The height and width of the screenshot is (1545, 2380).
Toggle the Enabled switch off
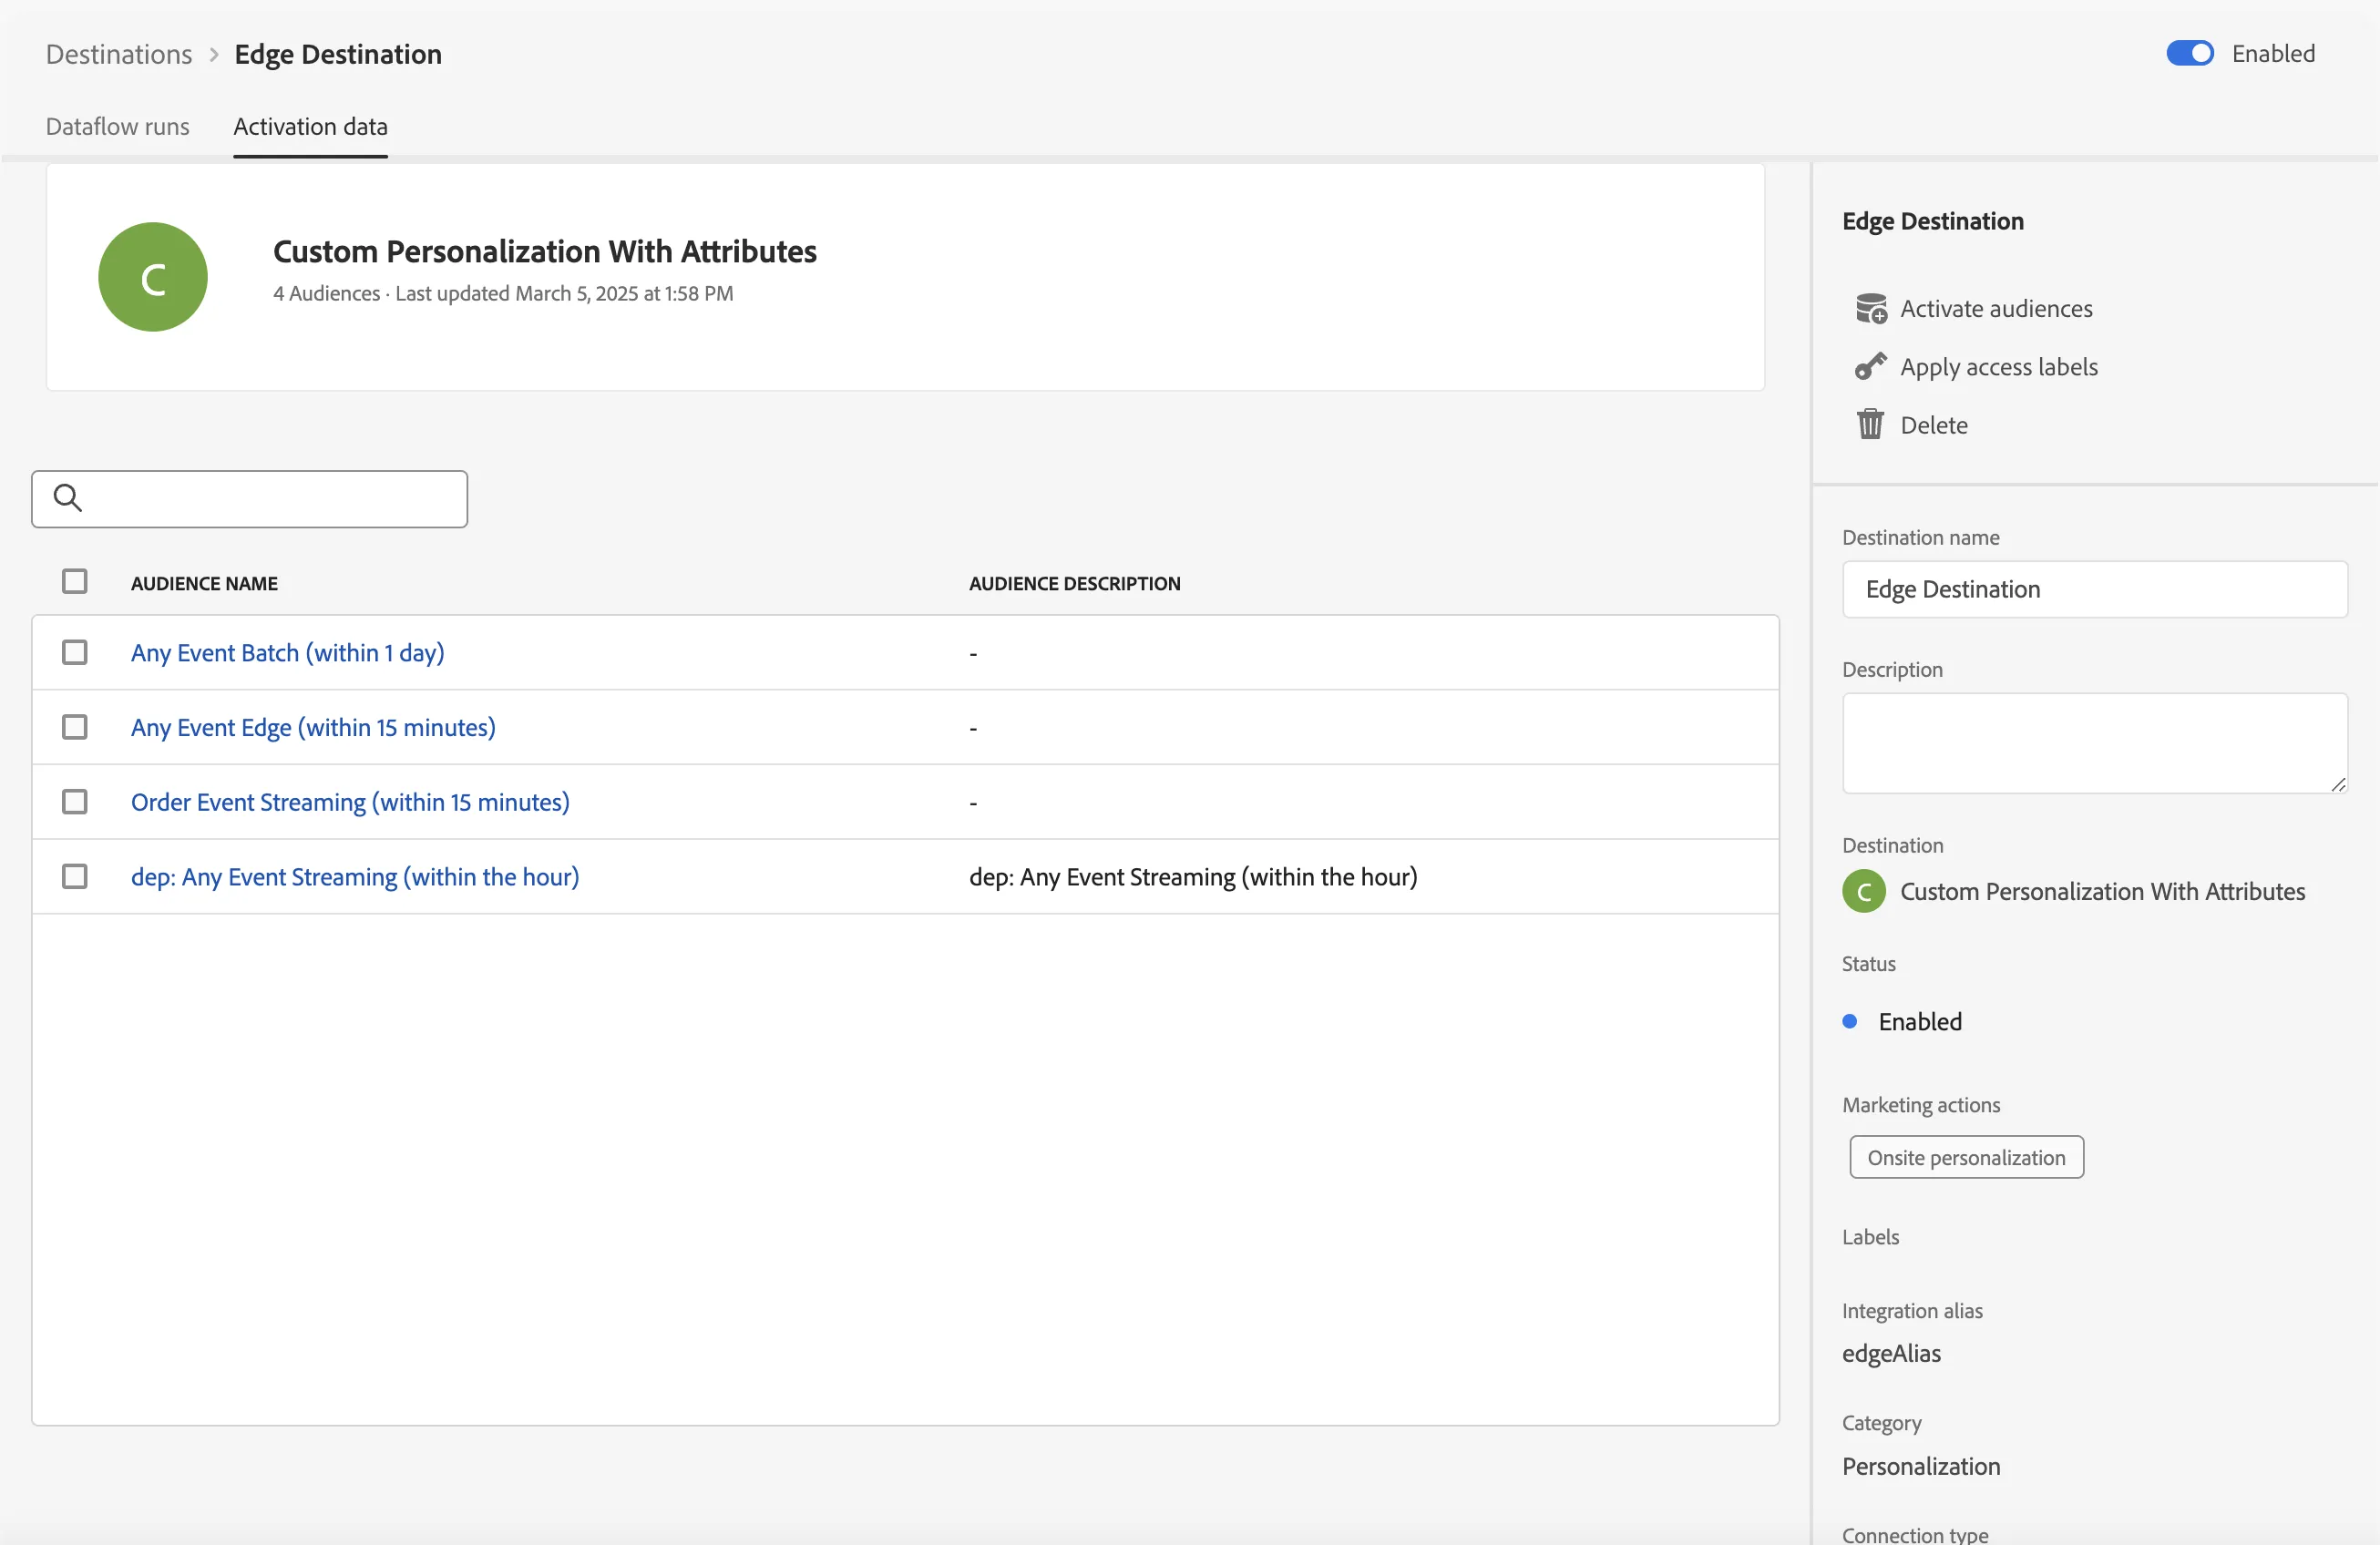tap(2190, 54)
